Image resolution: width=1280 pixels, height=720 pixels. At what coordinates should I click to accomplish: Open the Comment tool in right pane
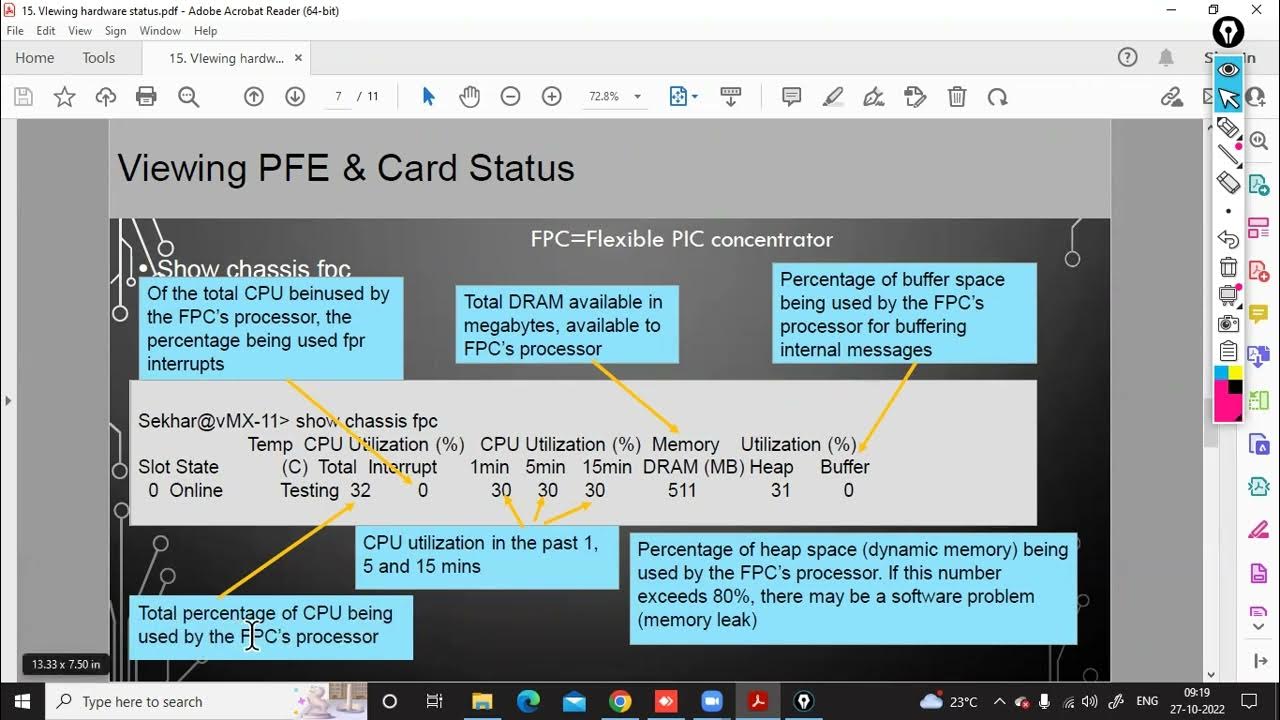[x=1259, y=314]
